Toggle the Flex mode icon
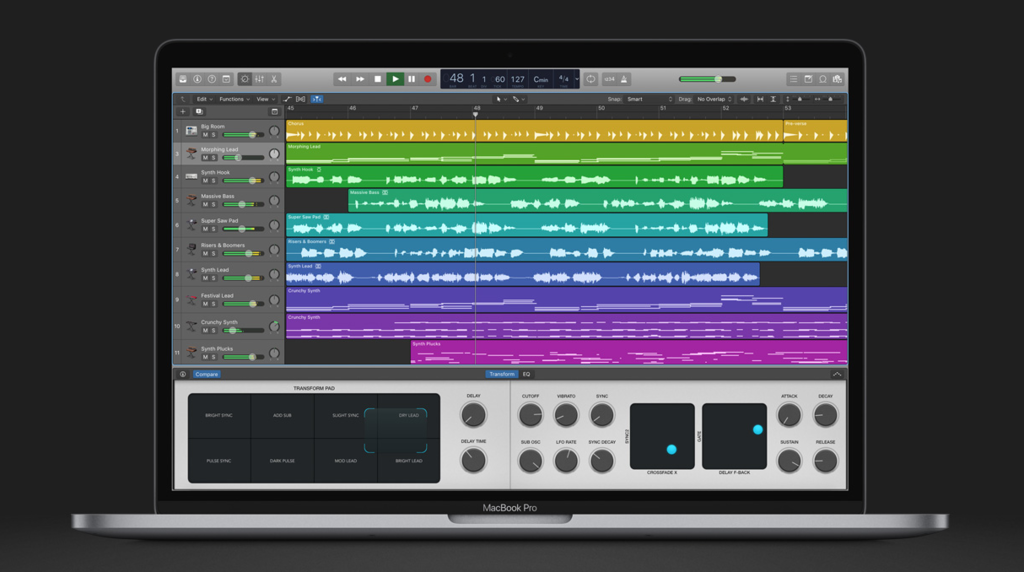 click(x=300, y=99)
